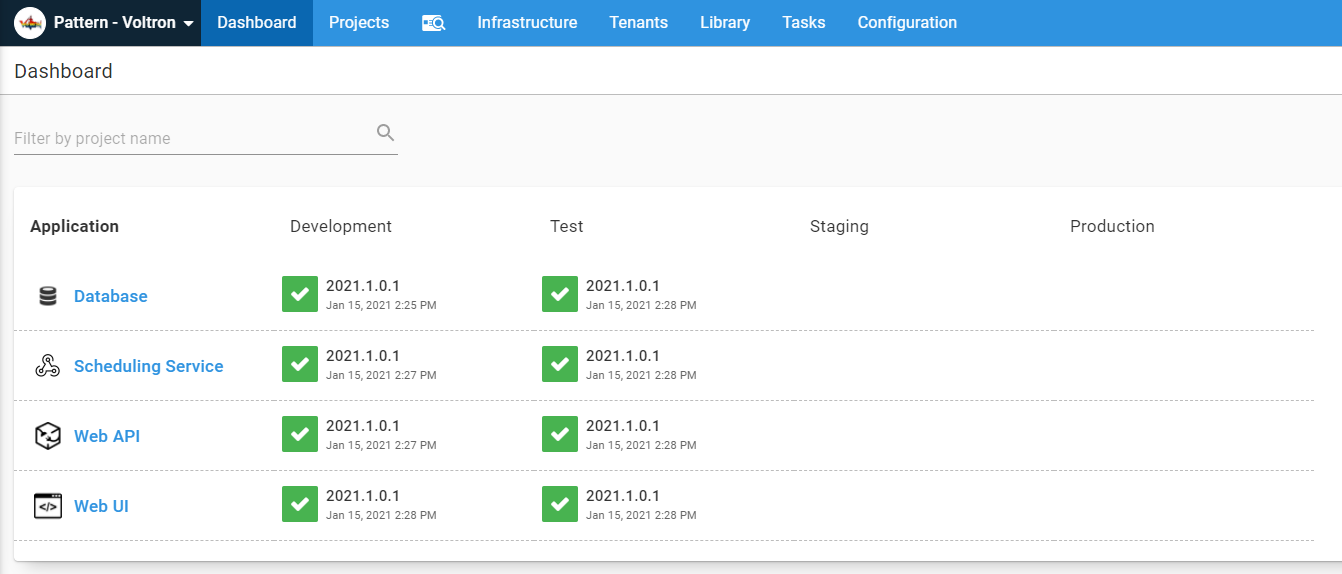Expand the Pattern - Voltron space switcher

click(104, 23)
